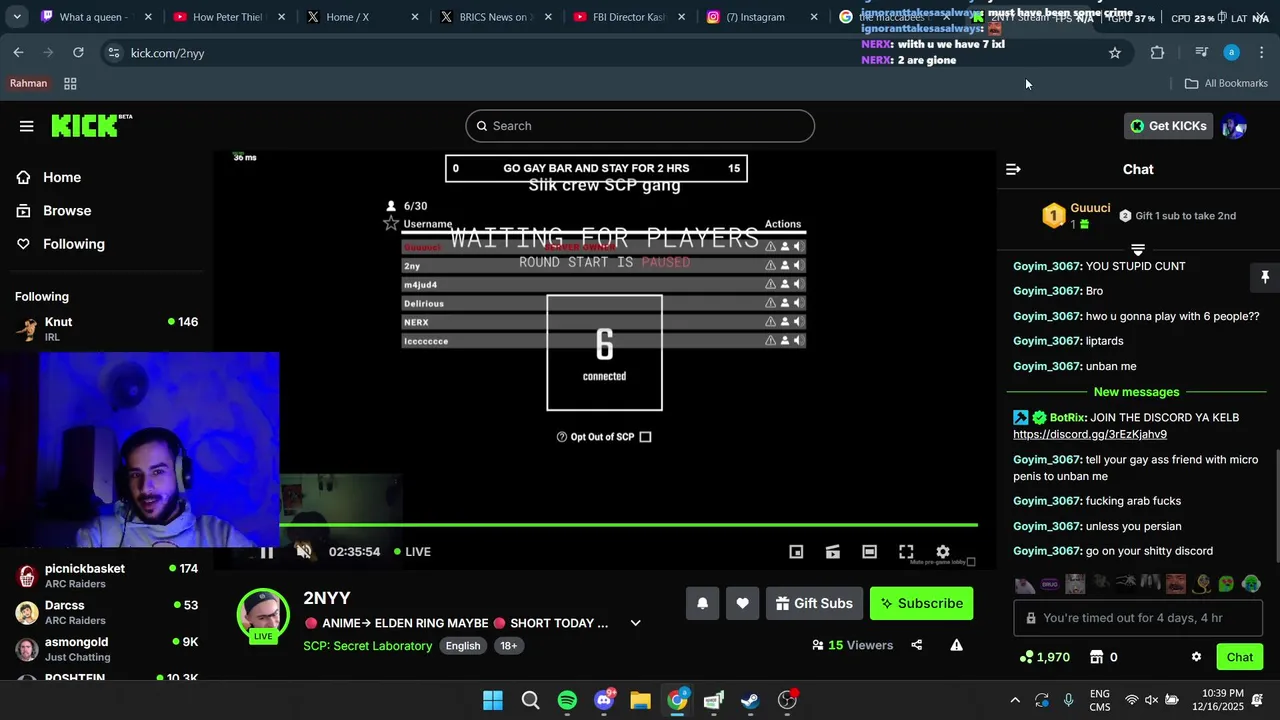
Task: Enable mini player mode icon
Action: pyautogui.click(x=796, y=552)
